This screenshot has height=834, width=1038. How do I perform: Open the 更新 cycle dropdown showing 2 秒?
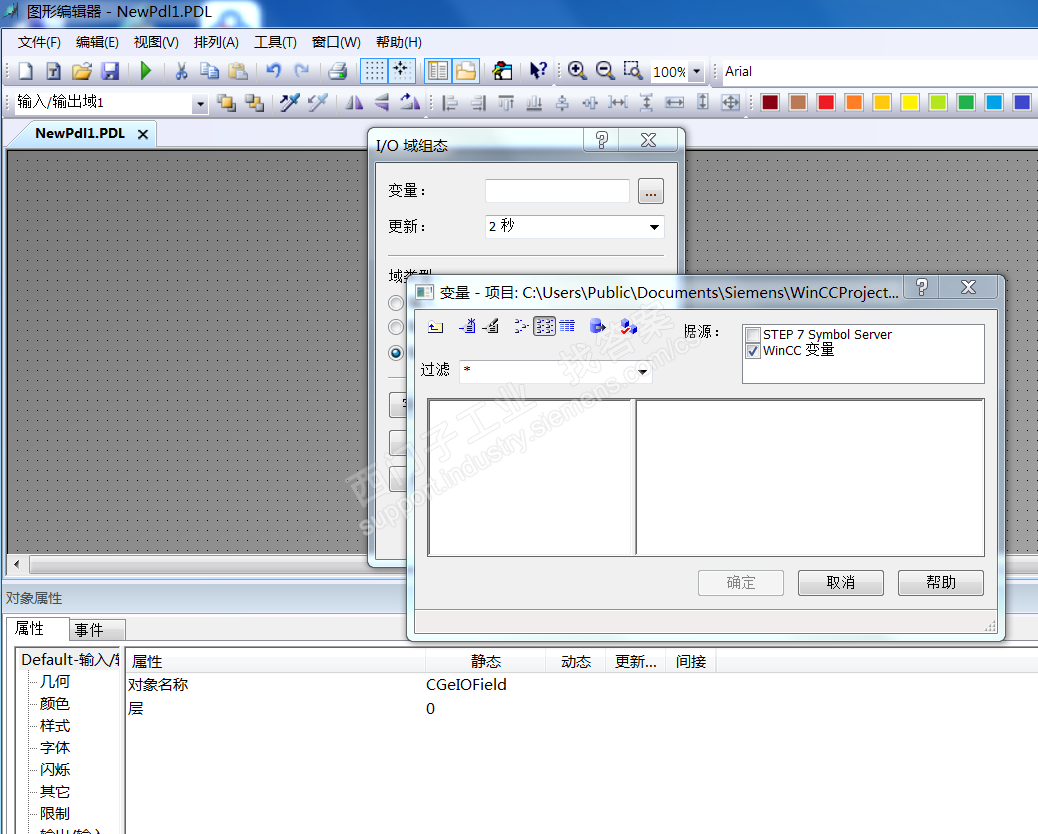[574, 226]
